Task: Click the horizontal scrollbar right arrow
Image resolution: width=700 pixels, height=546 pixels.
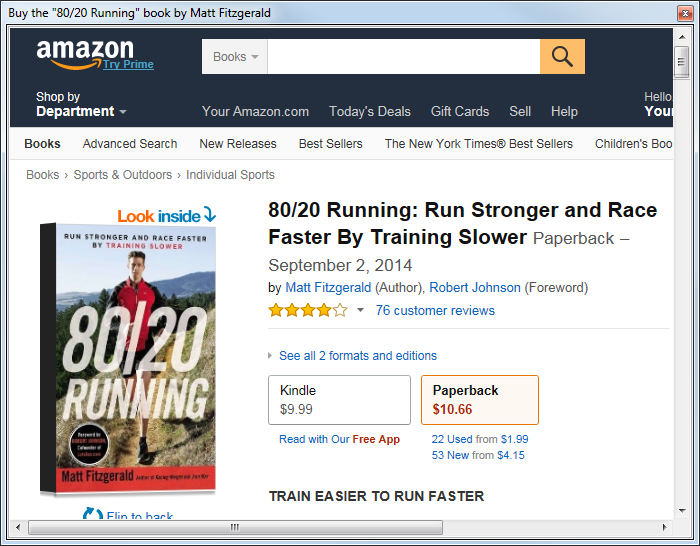Action: pos(663,527)
